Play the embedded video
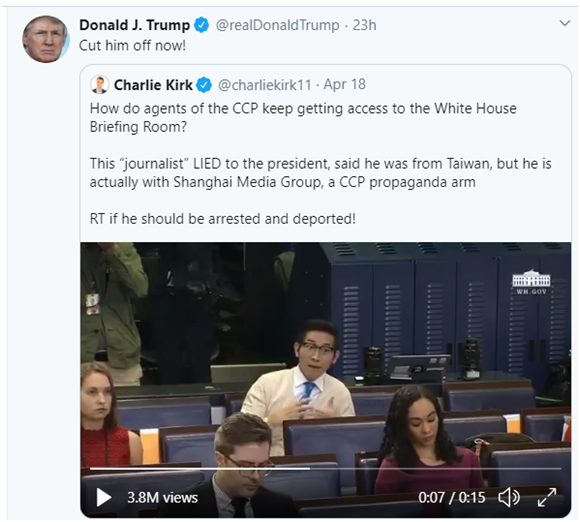This screenshot has height=522, width=580. point(104,498)
